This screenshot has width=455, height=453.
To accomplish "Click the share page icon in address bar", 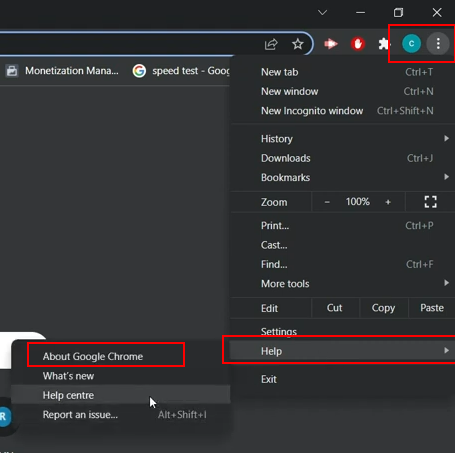I will coord(271,44).
